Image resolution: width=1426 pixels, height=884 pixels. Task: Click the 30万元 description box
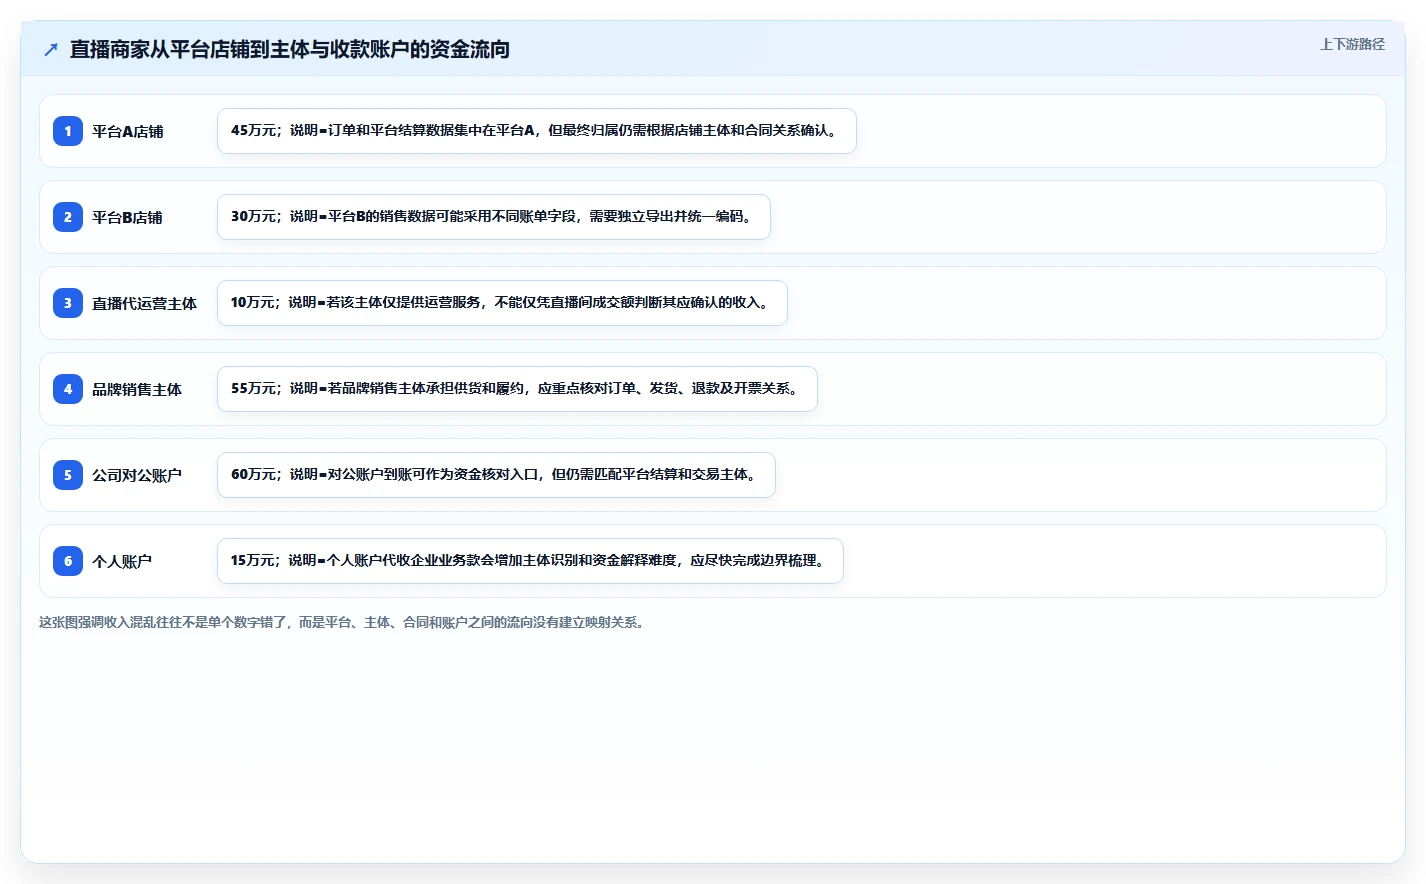tap(494, 217)
